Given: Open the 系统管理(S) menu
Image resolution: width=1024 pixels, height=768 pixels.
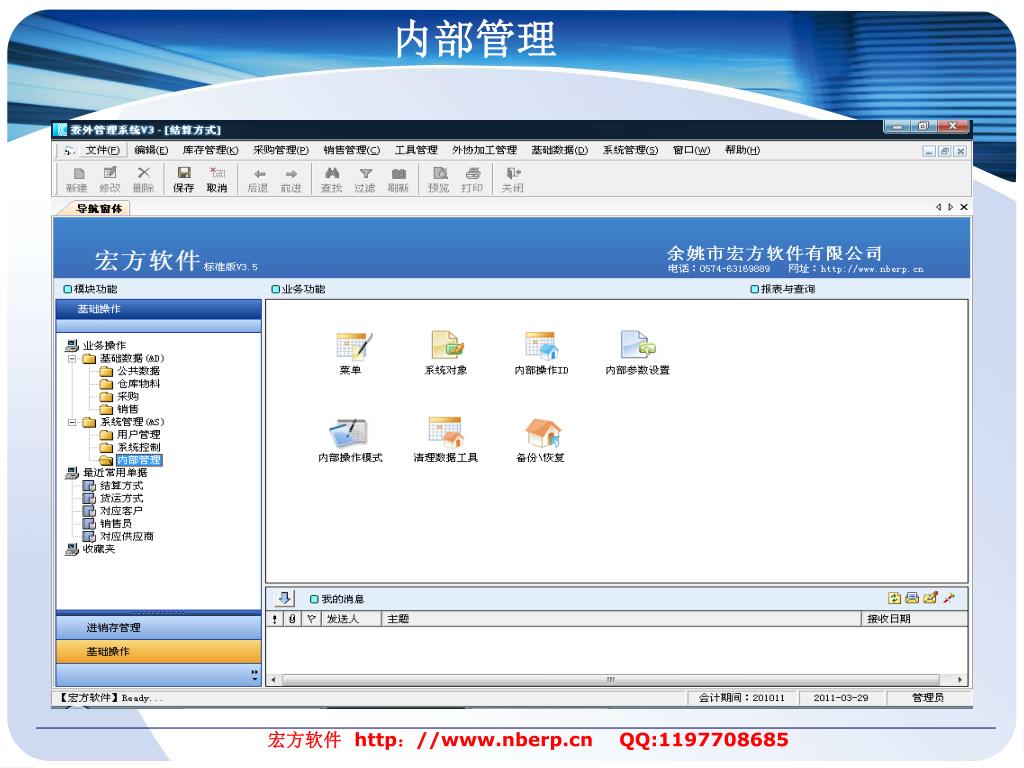Looking at the screenshot, I should [x=630, y=150].
